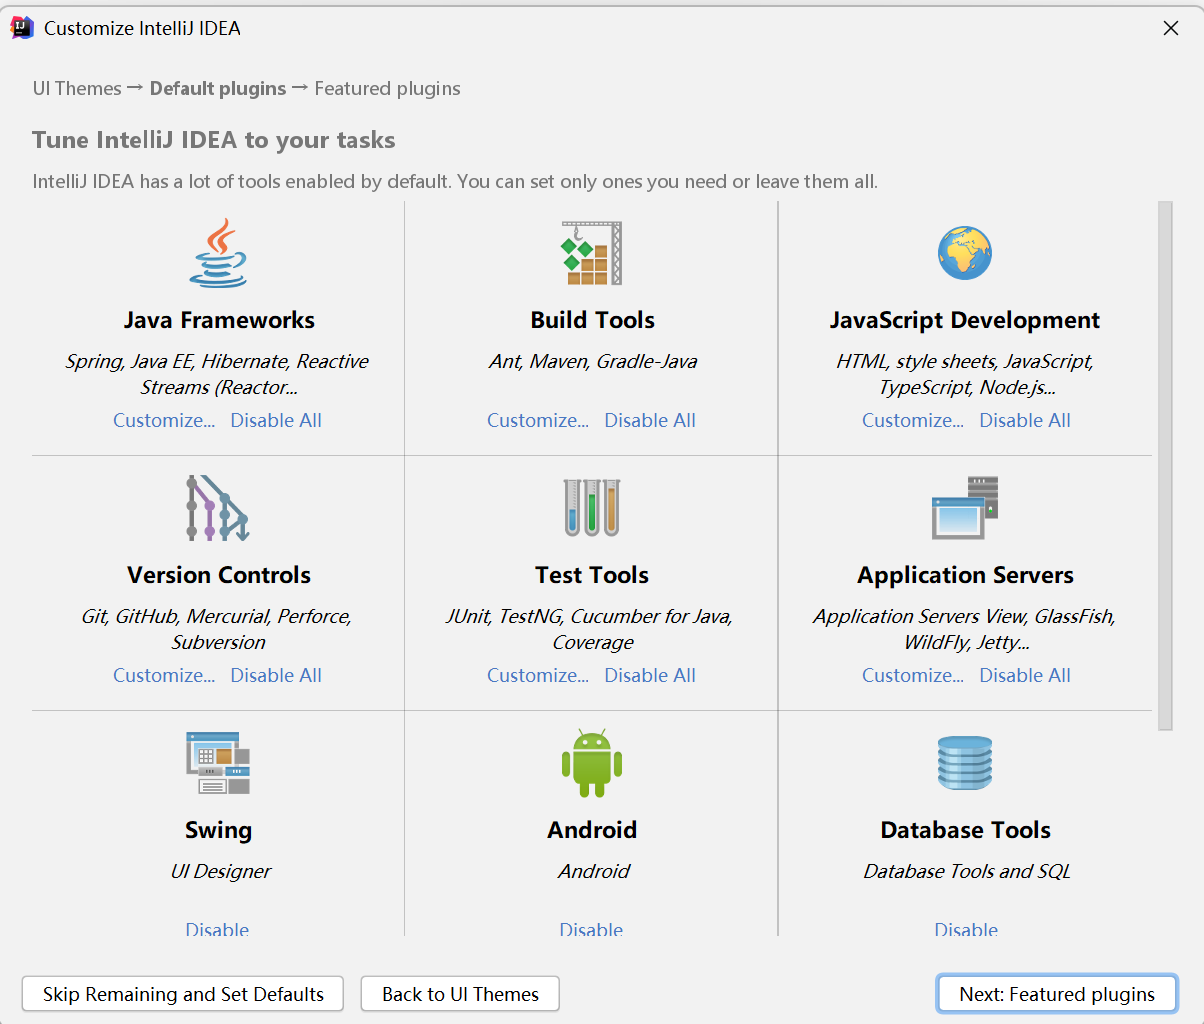Click the Android robot icon
This screenshot has width=1204, height=1024.
point(592,763)
